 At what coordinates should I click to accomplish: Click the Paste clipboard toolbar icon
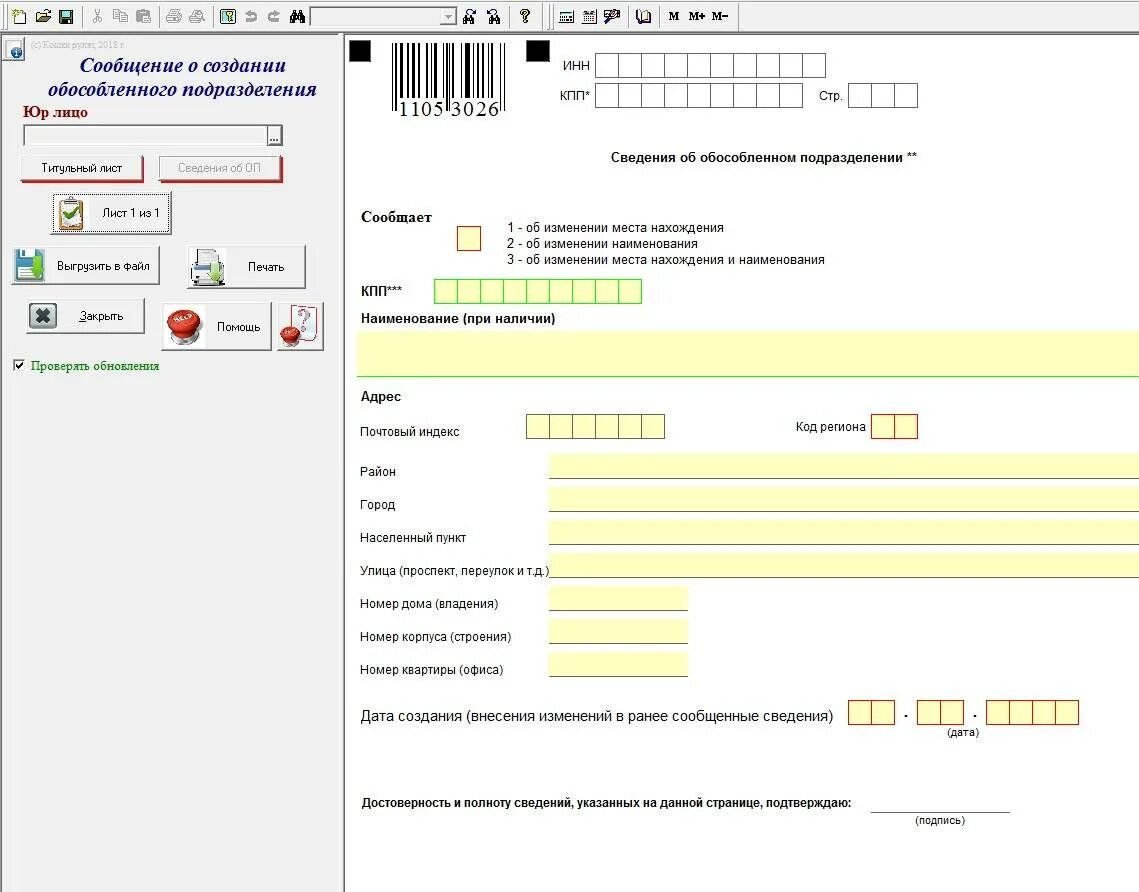[x=144, y=16]
